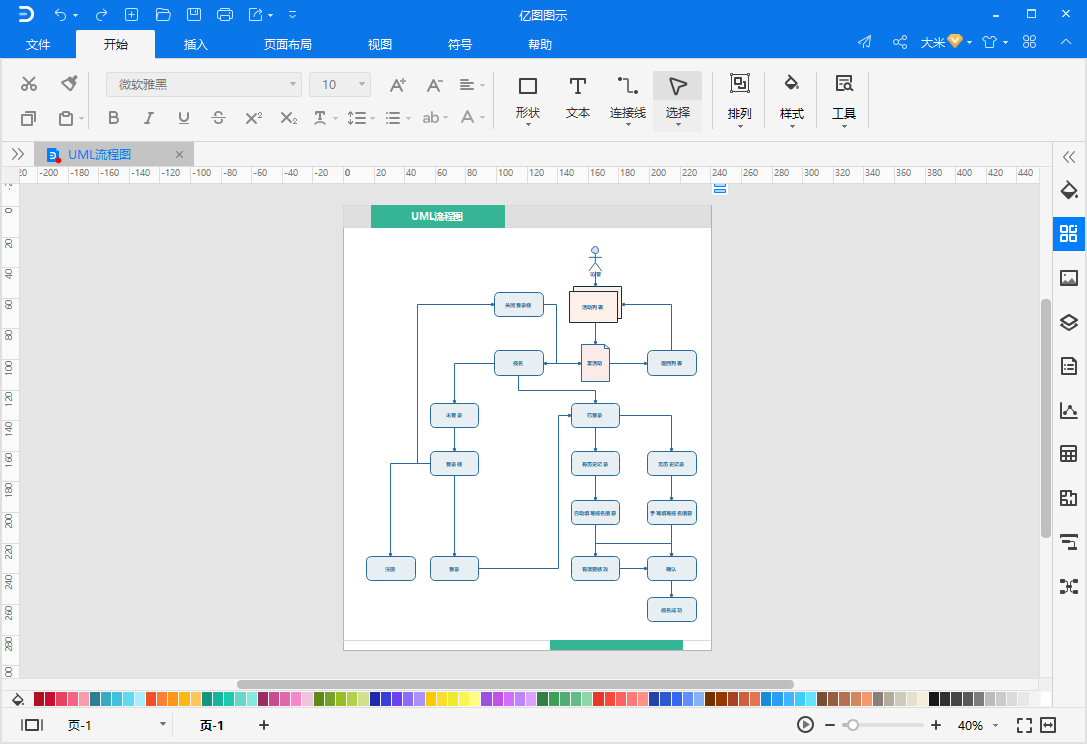This screenshot has width=1087, height=744.
Task: Add a new page with plus button
Action: [264, 725]
